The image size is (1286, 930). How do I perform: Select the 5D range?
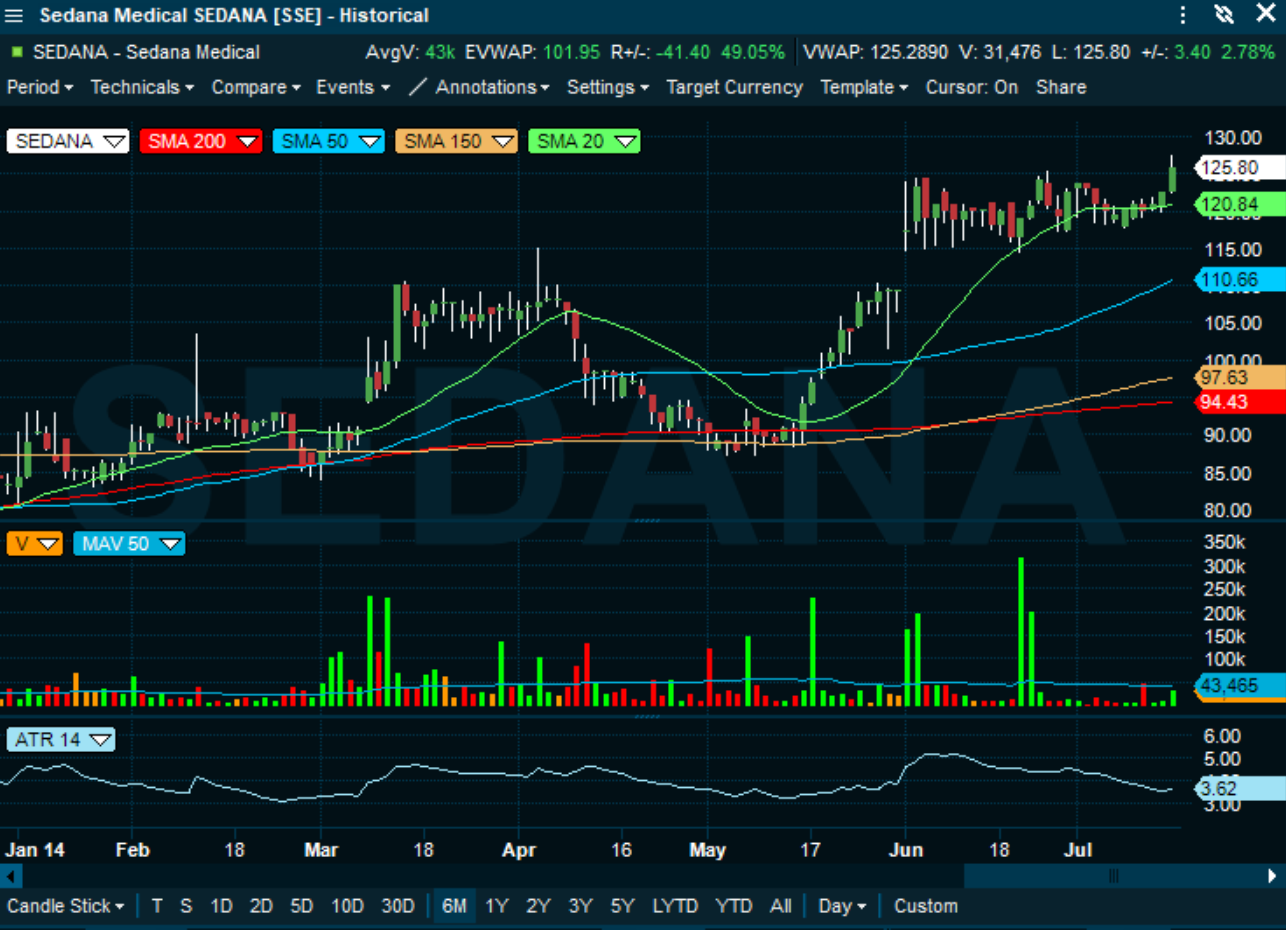click(301, 906)
